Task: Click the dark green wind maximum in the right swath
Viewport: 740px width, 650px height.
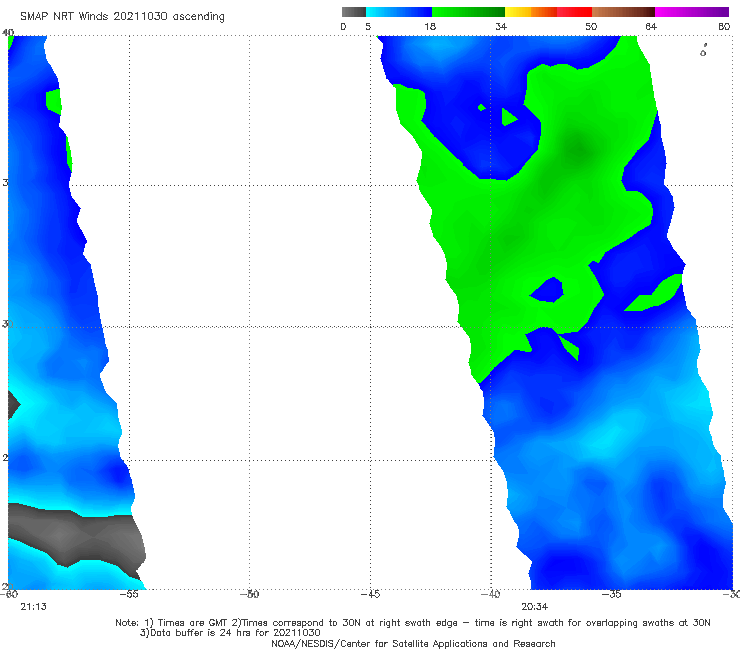Action: 577,149
